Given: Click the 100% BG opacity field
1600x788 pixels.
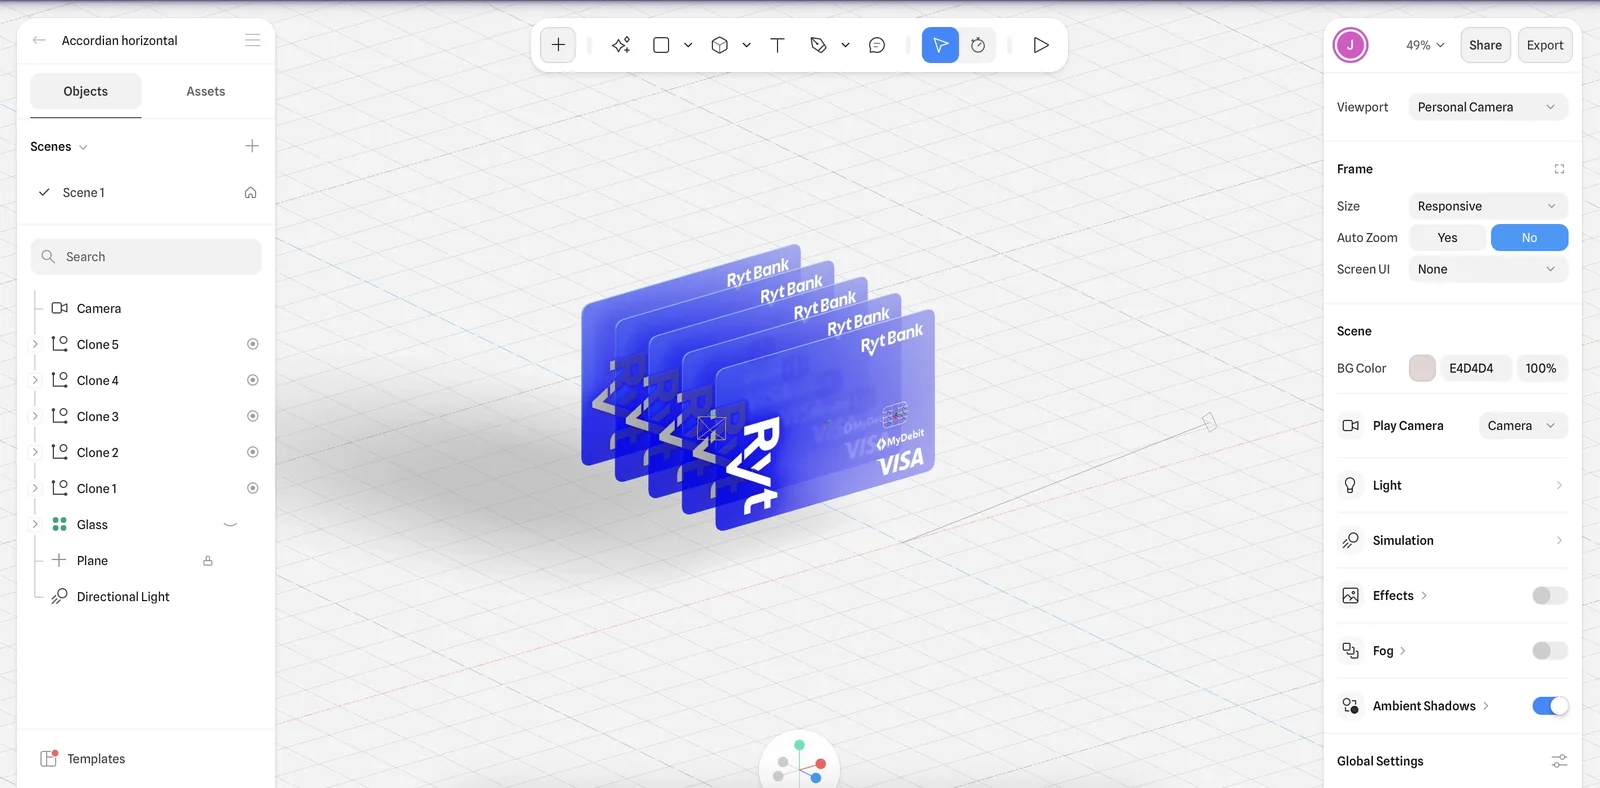Looking at the screenshot, I should (x=1542, y=368).
